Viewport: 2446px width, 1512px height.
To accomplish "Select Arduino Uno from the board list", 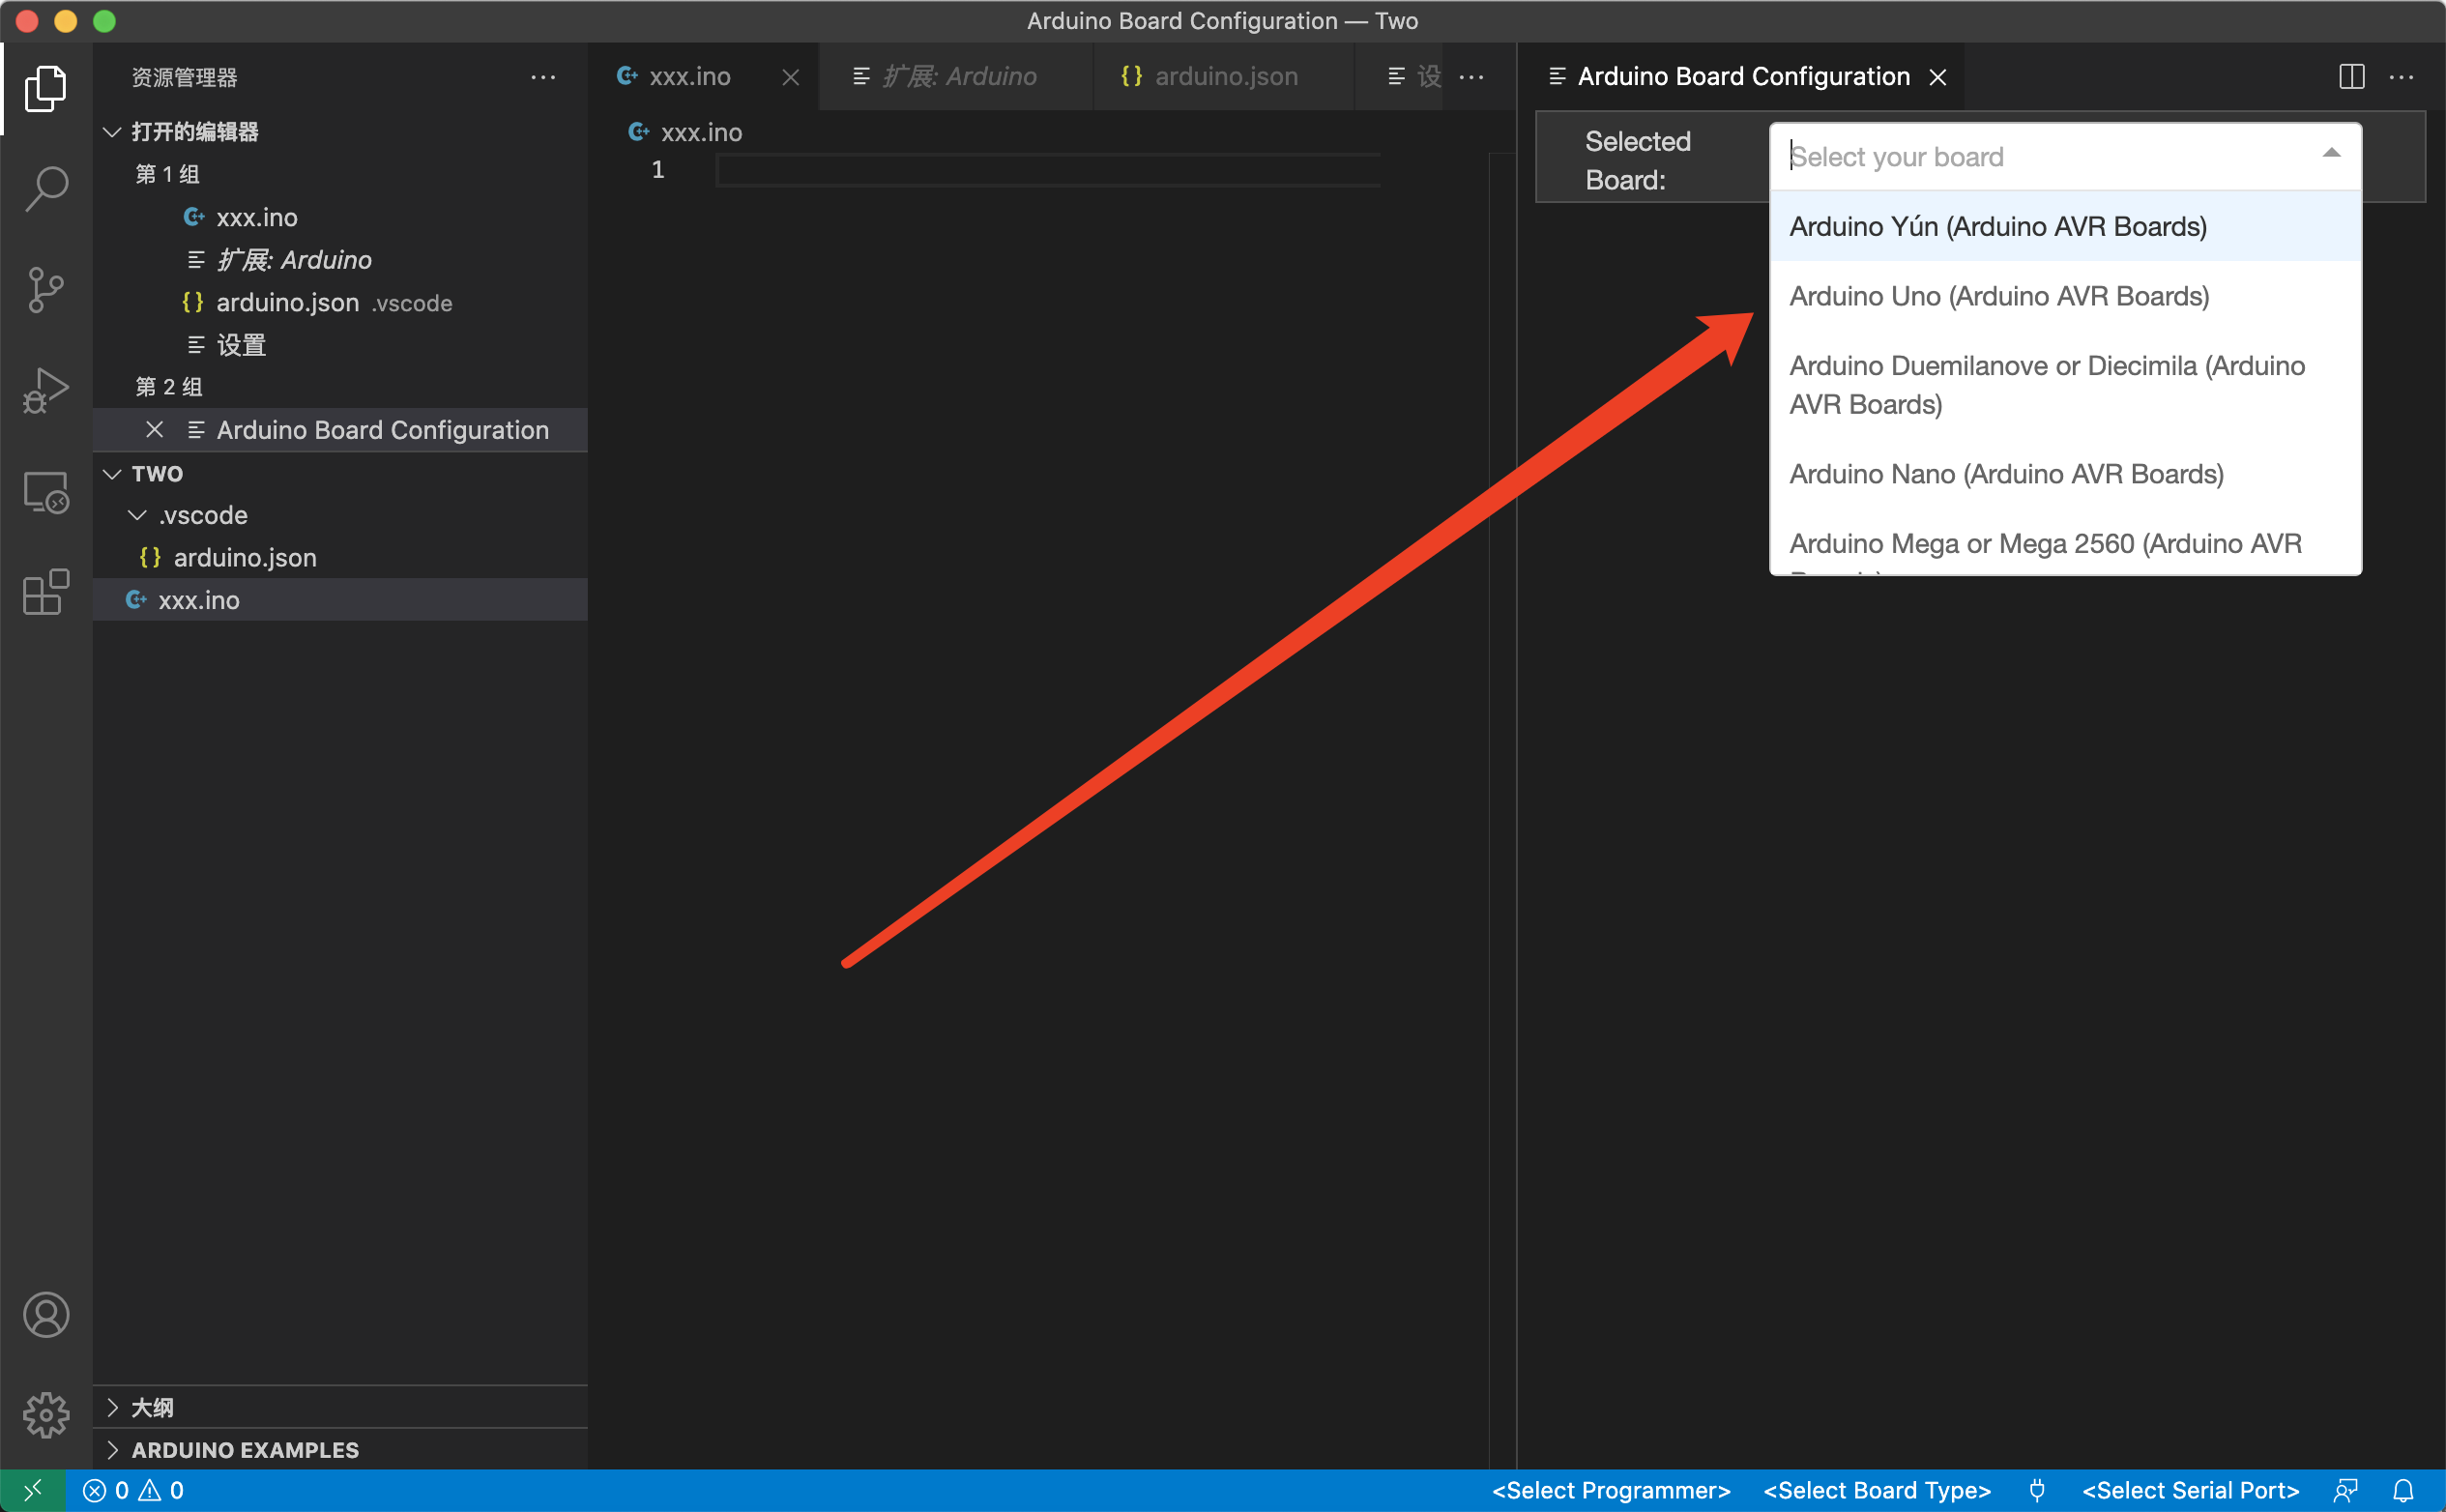I will coord(1998,297).
